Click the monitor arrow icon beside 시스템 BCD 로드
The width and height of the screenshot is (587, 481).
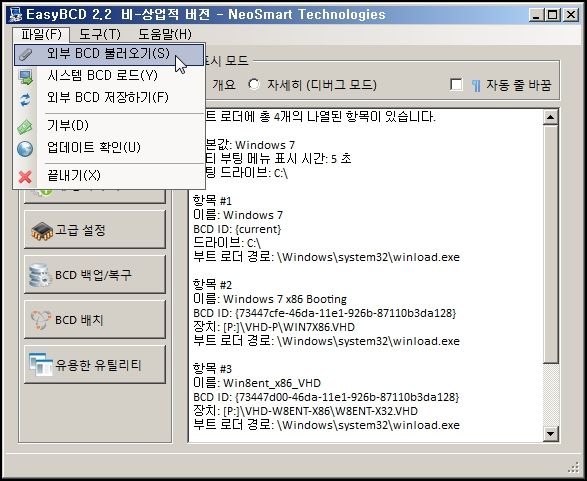25,77
